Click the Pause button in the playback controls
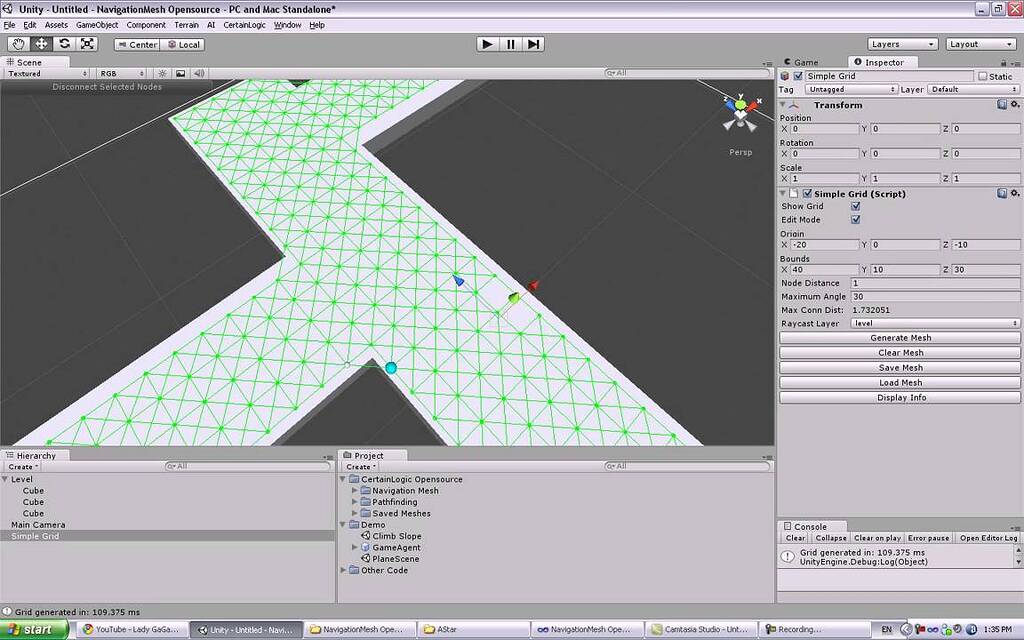Image resolution: width=1024 pixels, height=640 pixels. click(x=511, y=43)
